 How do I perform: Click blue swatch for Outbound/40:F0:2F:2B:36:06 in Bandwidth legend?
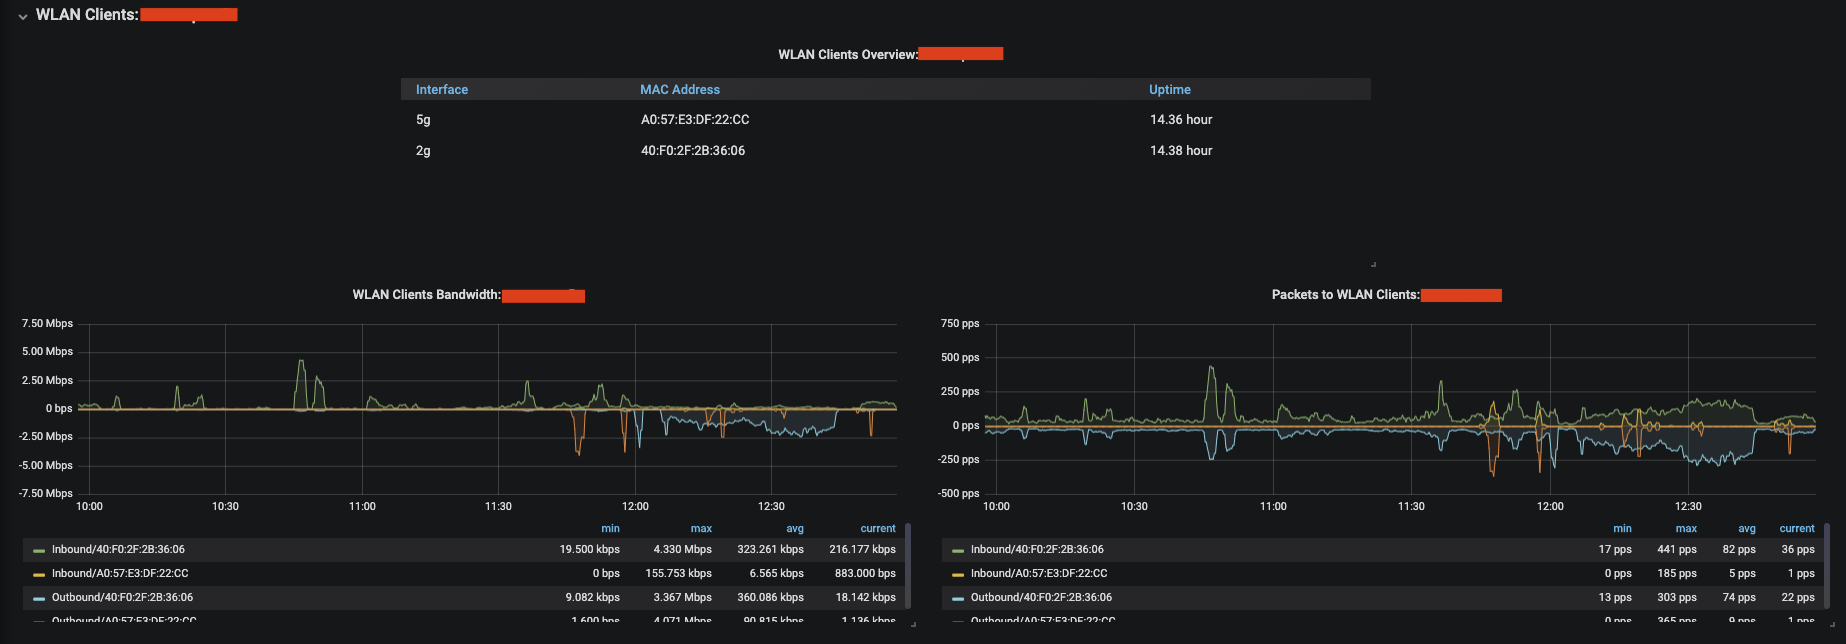pos(39,598)
